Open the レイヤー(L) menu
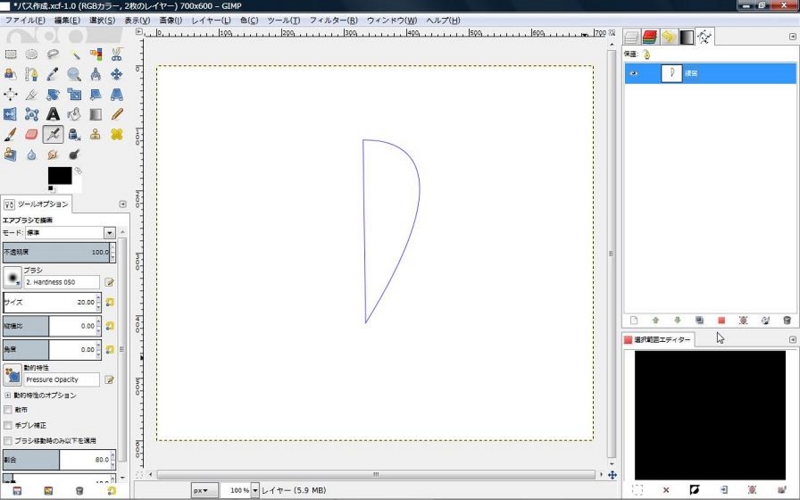Image resolution: width=800 pixels, height=500 pixels. (x=211, y=20)
